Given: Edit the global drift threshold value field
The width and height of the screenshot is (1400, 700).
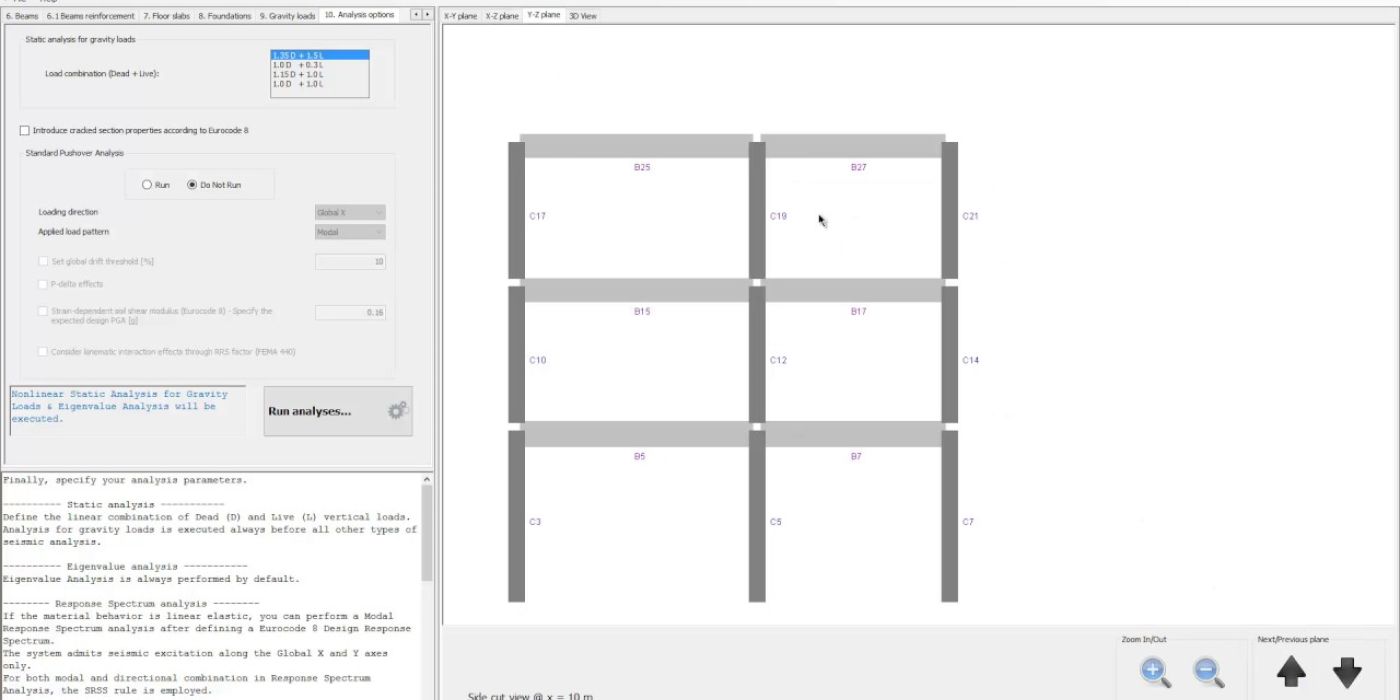Looking at the screenshot, I should [350, 261].
